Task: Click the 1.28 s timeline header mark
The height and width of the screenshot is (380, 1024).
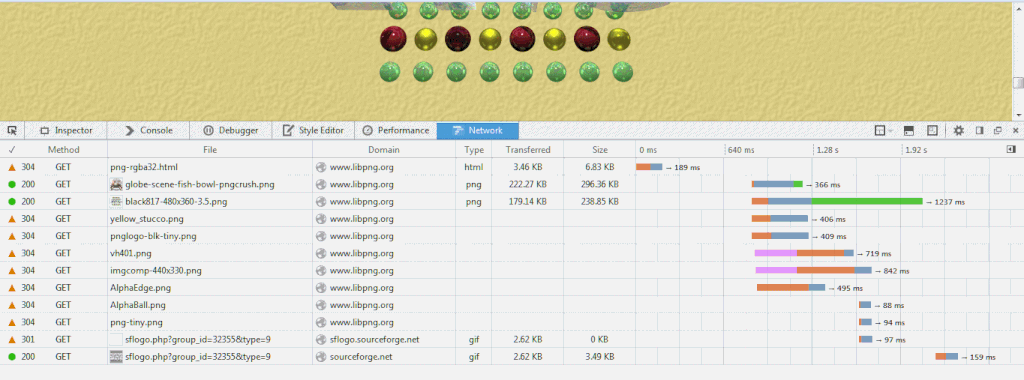Action: click(x=827, y=150)
